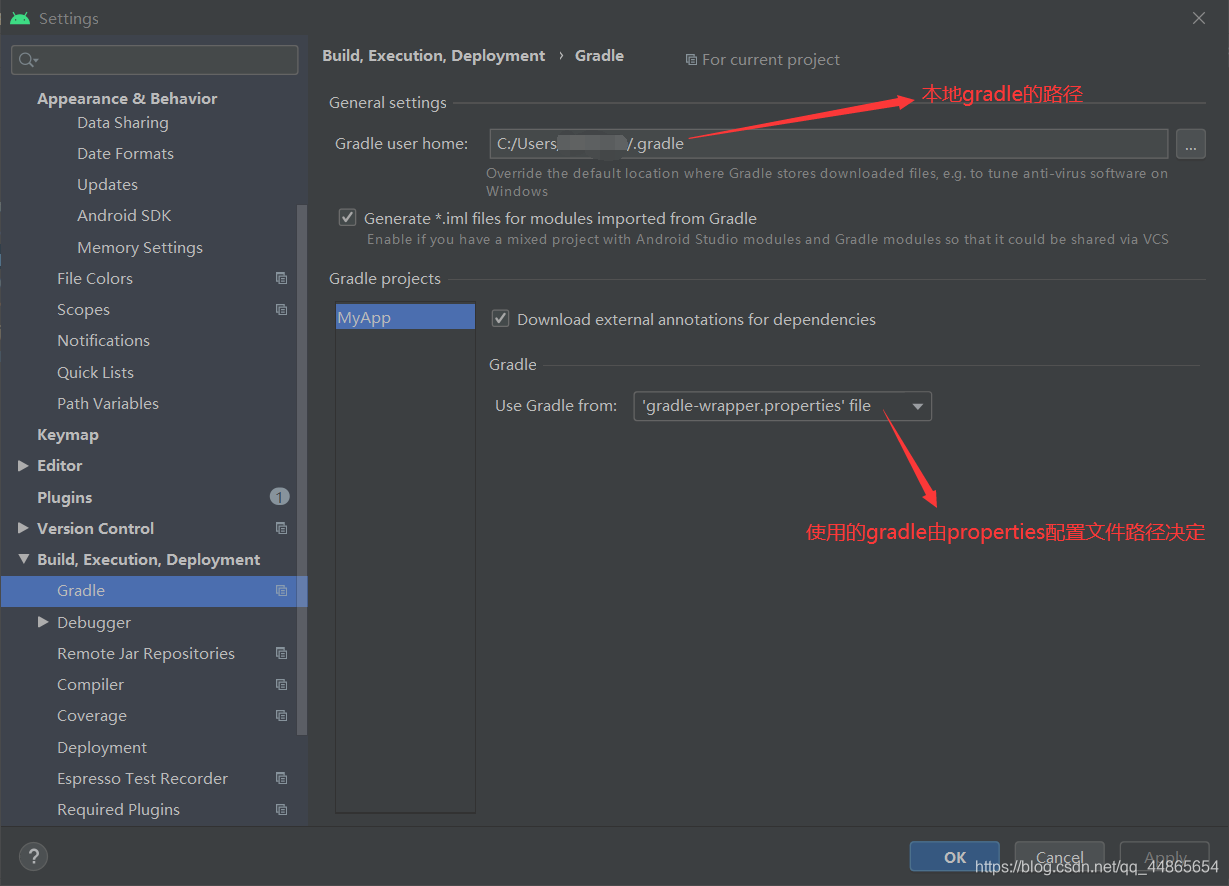Click the Android Studio logo in title bar
Viewport: 1229px width, 886px height.
pyautogui.click(x=20, y=18)
